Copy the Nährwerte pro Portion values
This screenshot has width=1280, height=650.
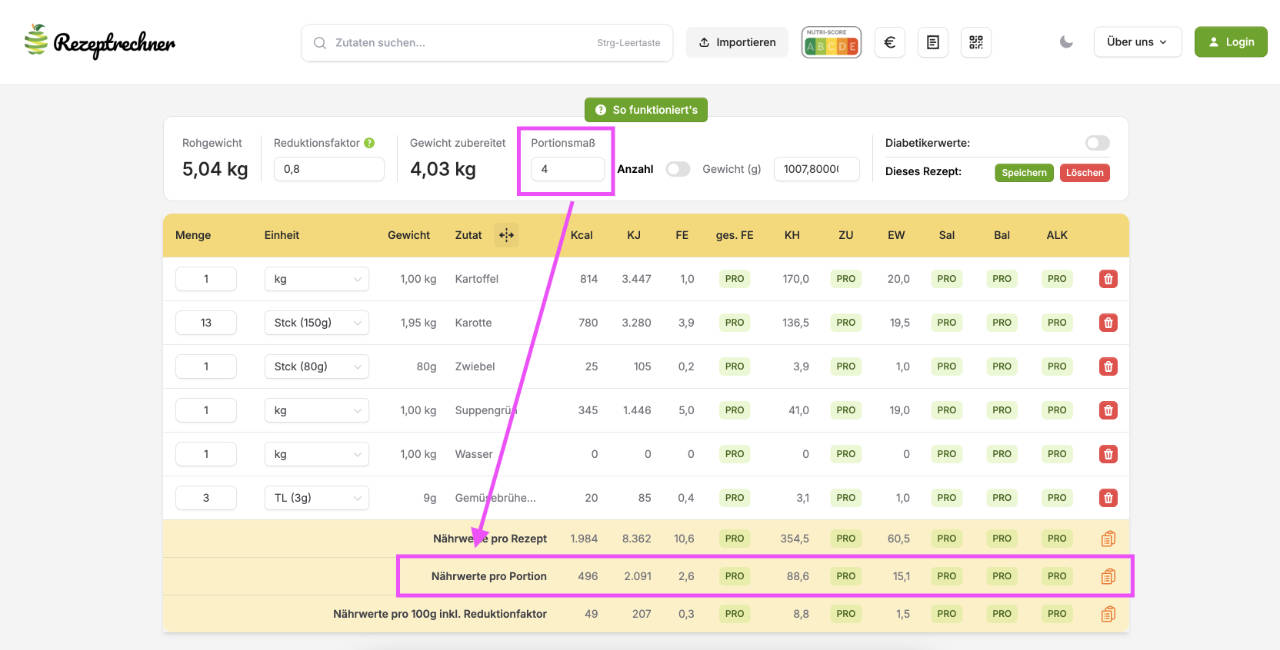pos(1108,576)
